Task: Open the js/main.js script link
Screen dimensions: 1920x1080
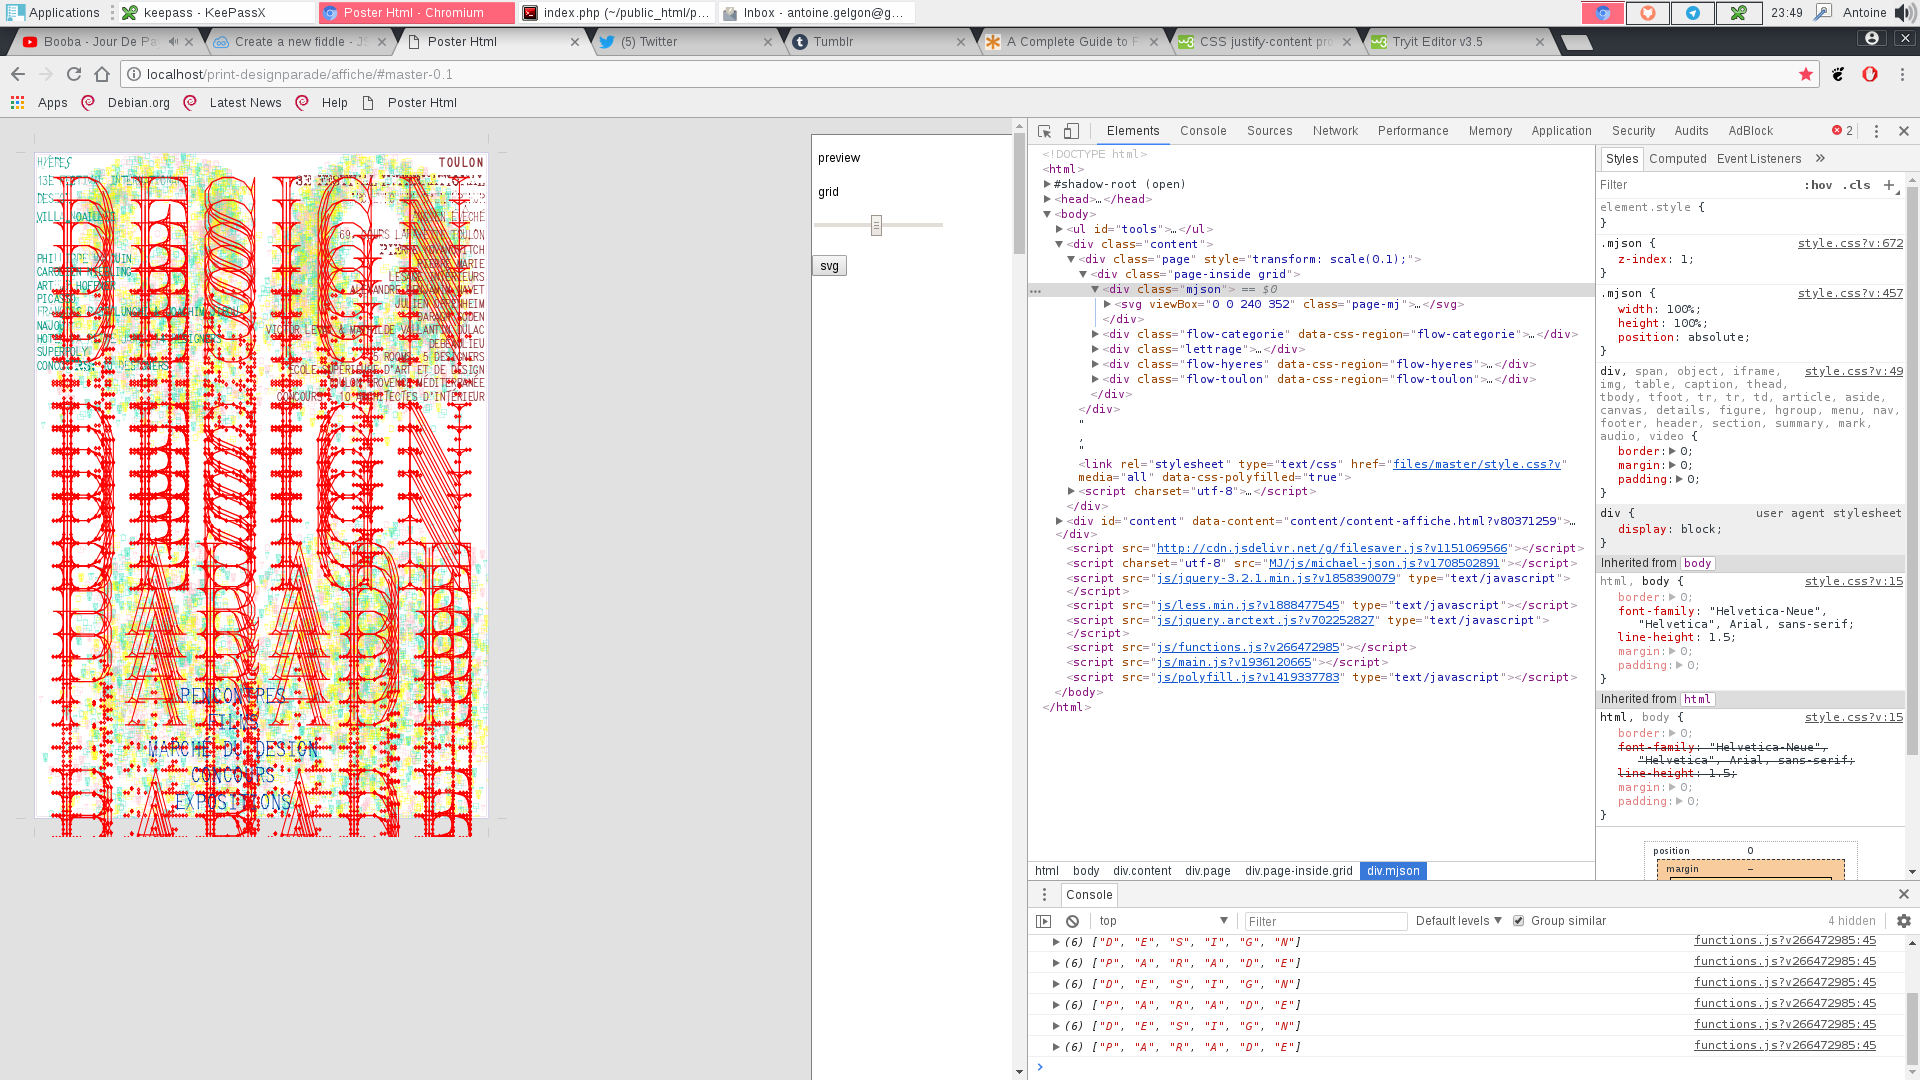Action: (1233, 662)
